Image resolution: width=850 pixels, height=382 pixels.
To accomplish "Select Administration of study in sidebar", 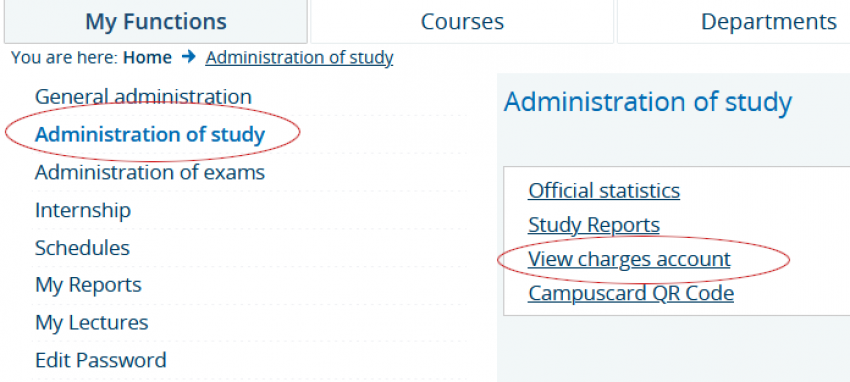I will click(150, 134).
